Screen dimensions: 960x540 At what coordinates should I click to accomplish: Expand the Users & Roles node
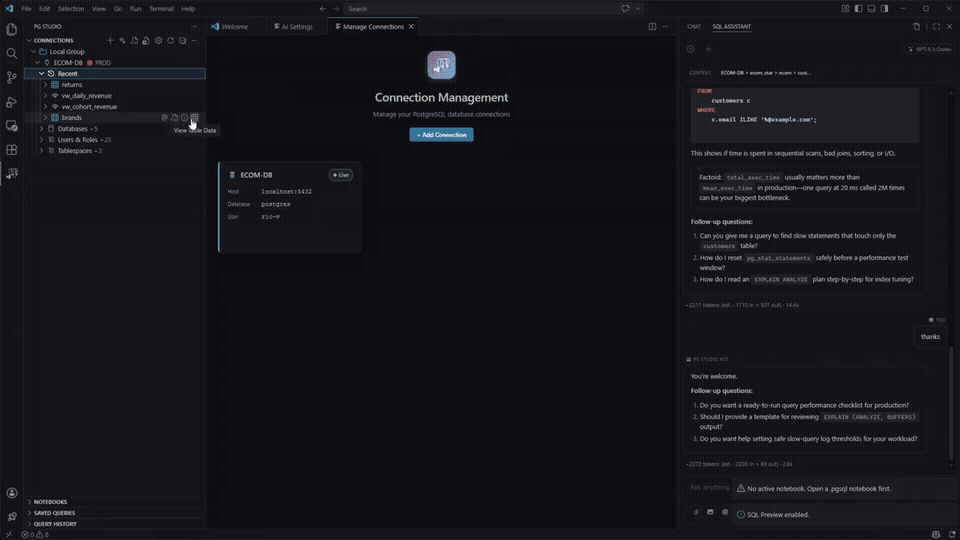click(x=41, y=140)
